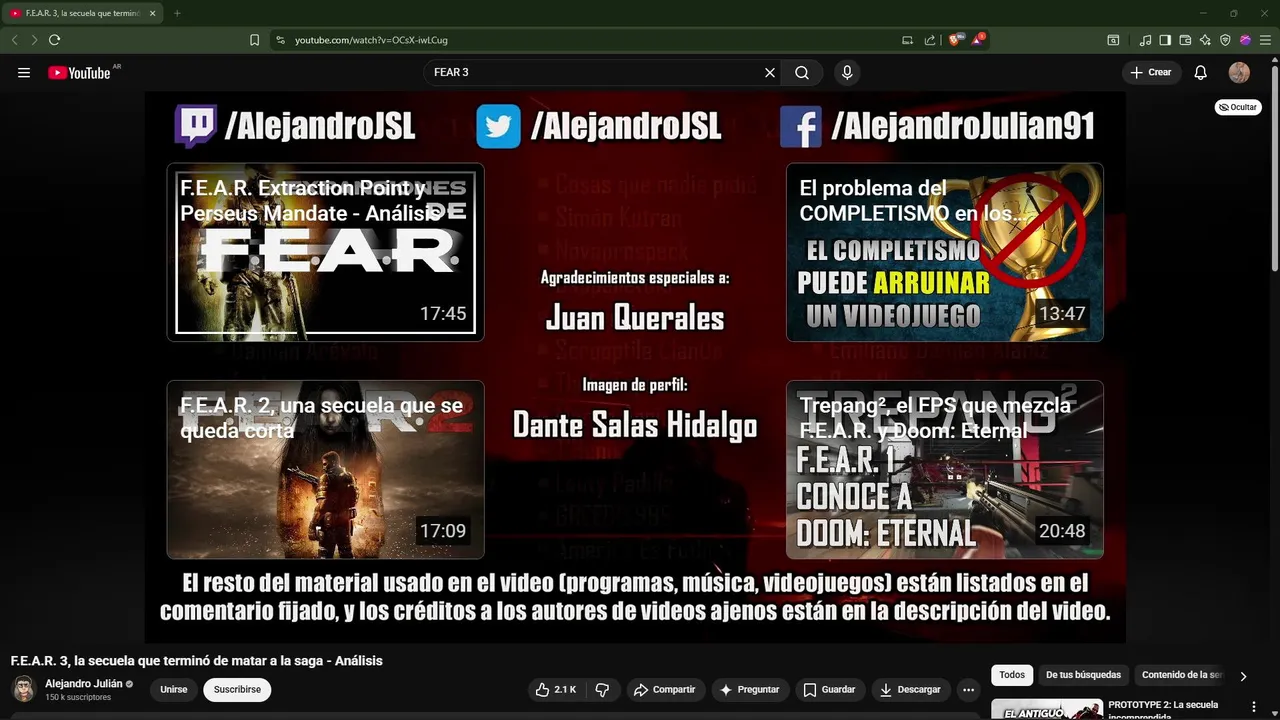Close the F.E.A.R. 3 browser tab

tap(152, 13)
